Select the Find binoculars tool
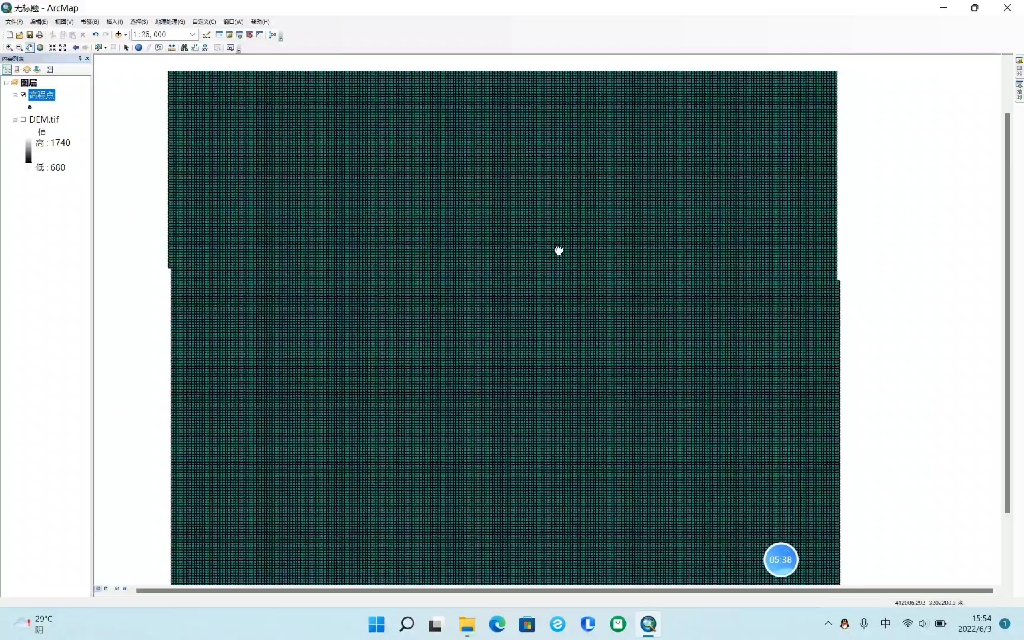1024x640 pixels. (183, 46)
